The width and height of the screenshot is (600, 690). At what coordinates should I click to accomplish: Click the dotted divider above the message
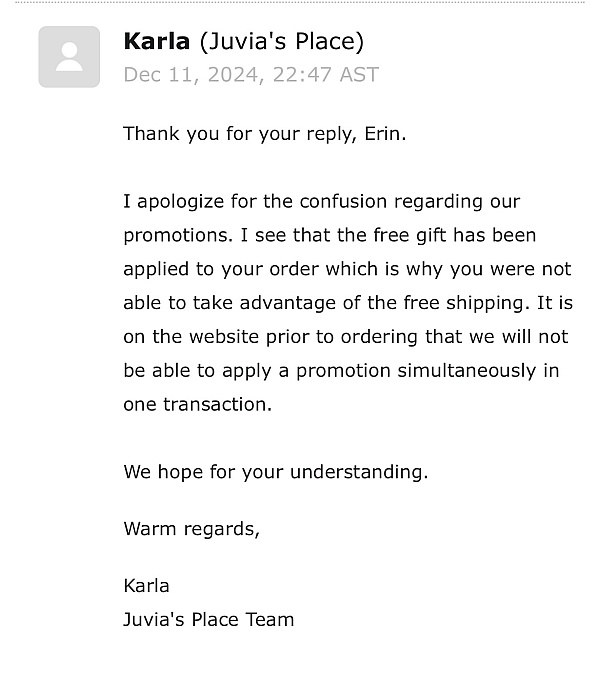coord(300,2)
